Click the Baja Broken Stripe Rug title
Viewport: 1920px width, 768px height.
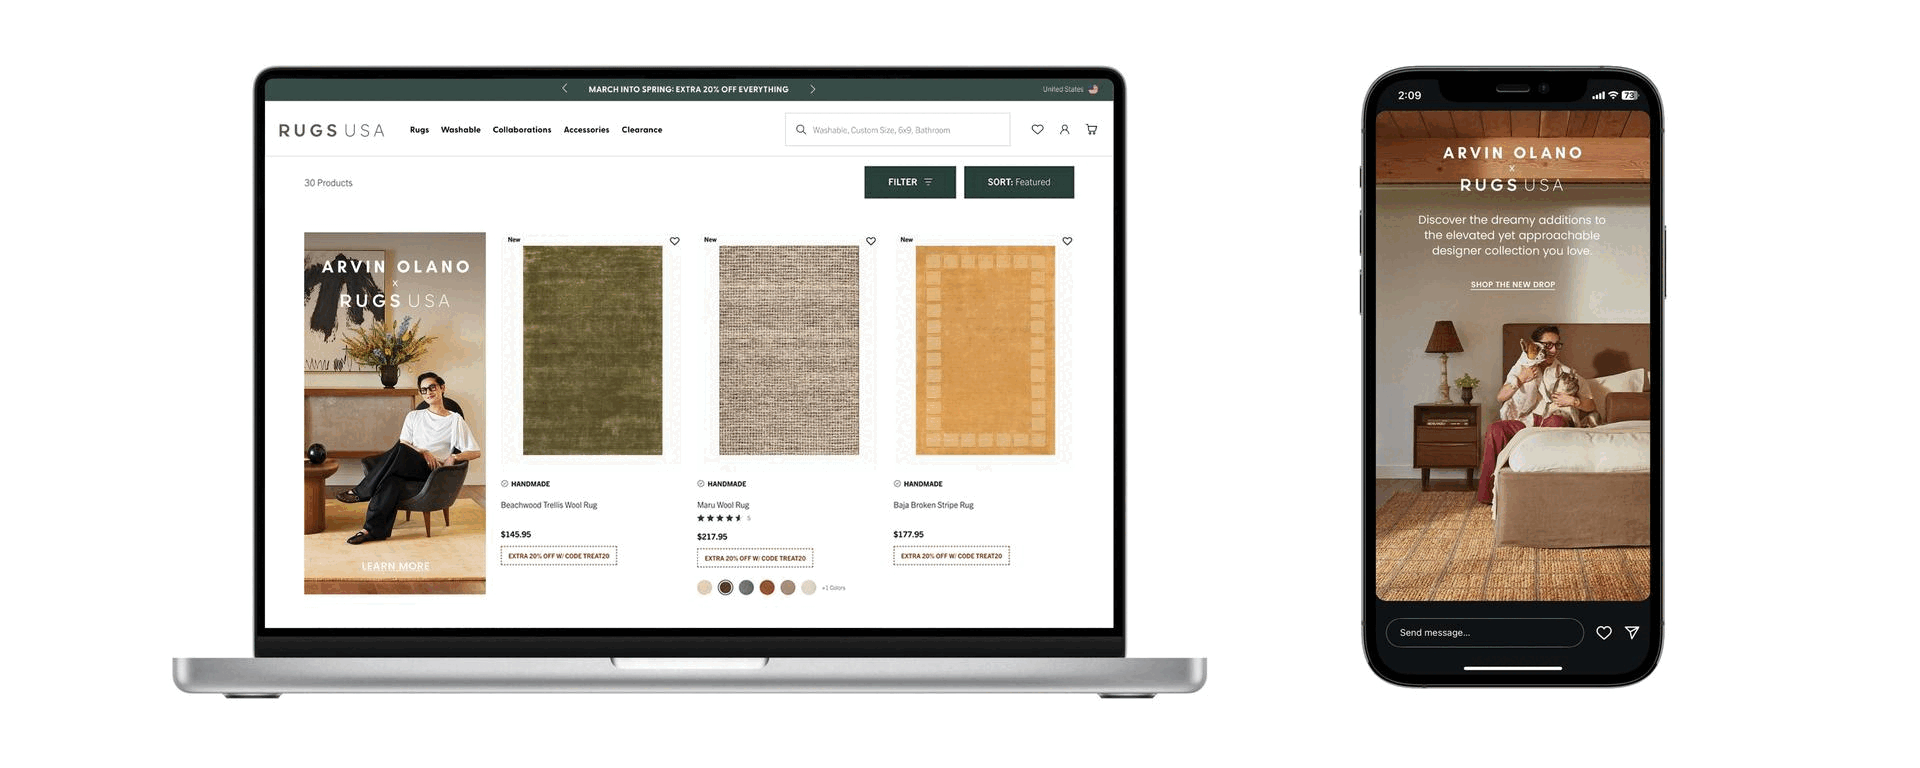(x=933, y=505)
